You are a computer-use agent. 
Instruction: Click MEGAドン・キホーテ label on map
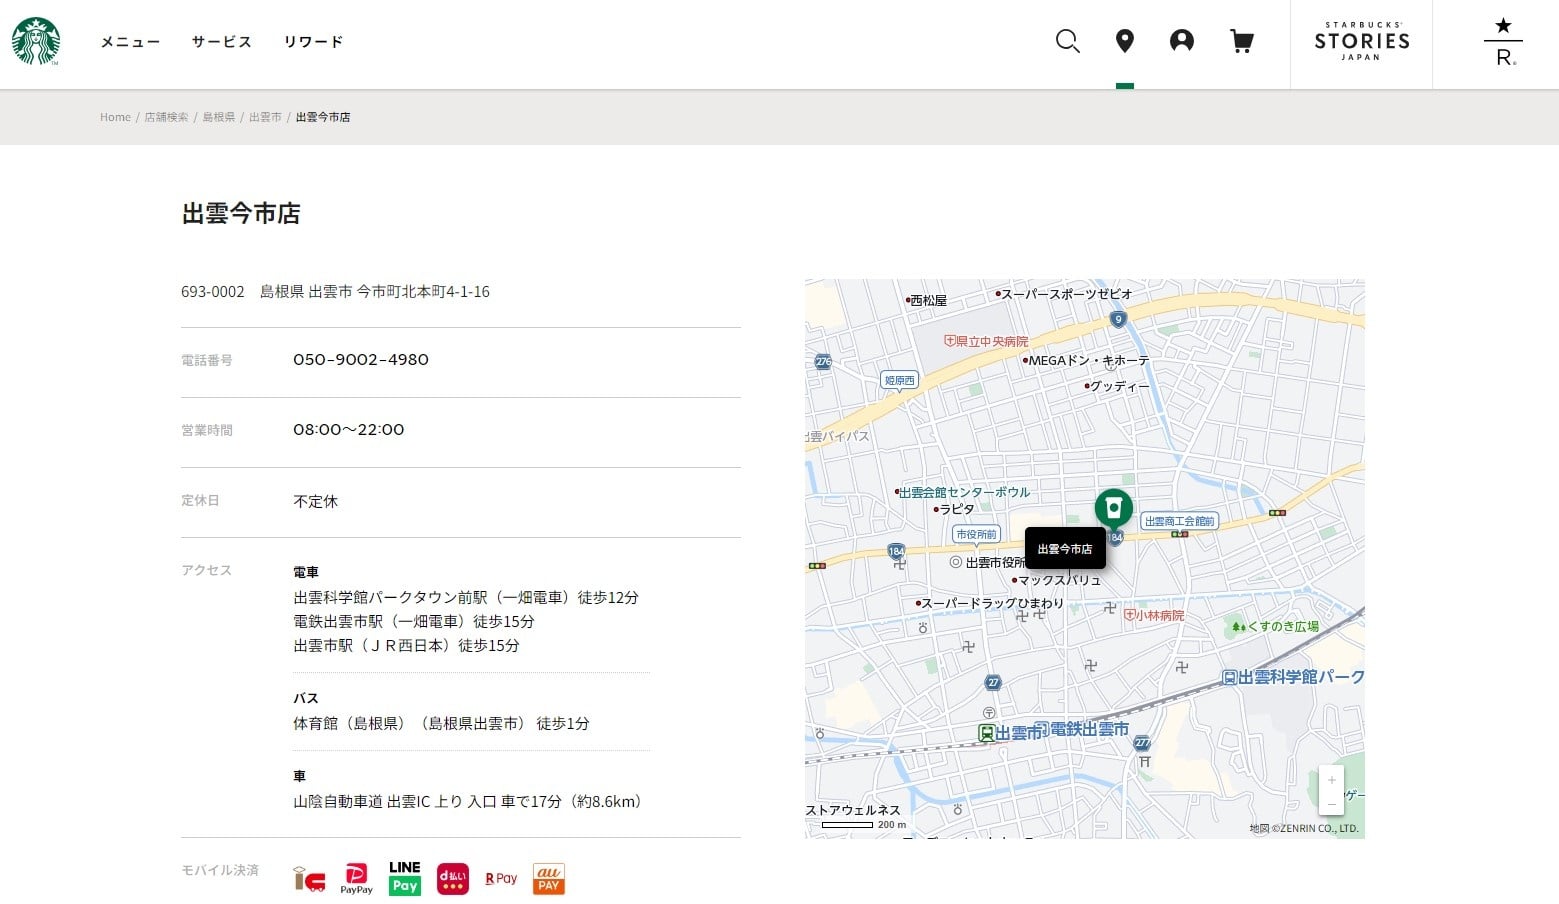(x=1087, y=360)
